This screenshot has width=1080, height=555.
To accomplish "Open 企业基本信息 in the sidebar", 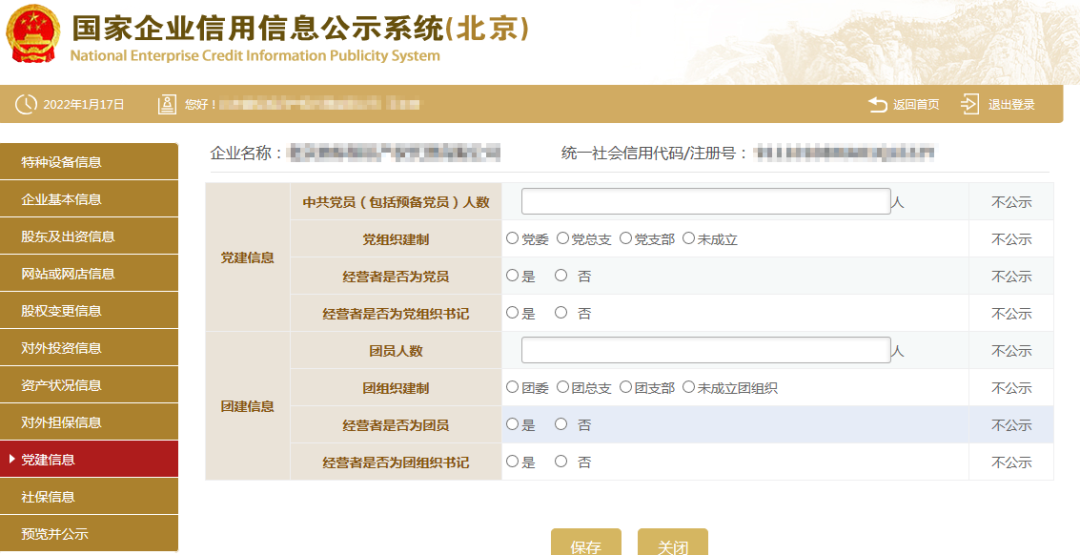I will tap(89, 199).
